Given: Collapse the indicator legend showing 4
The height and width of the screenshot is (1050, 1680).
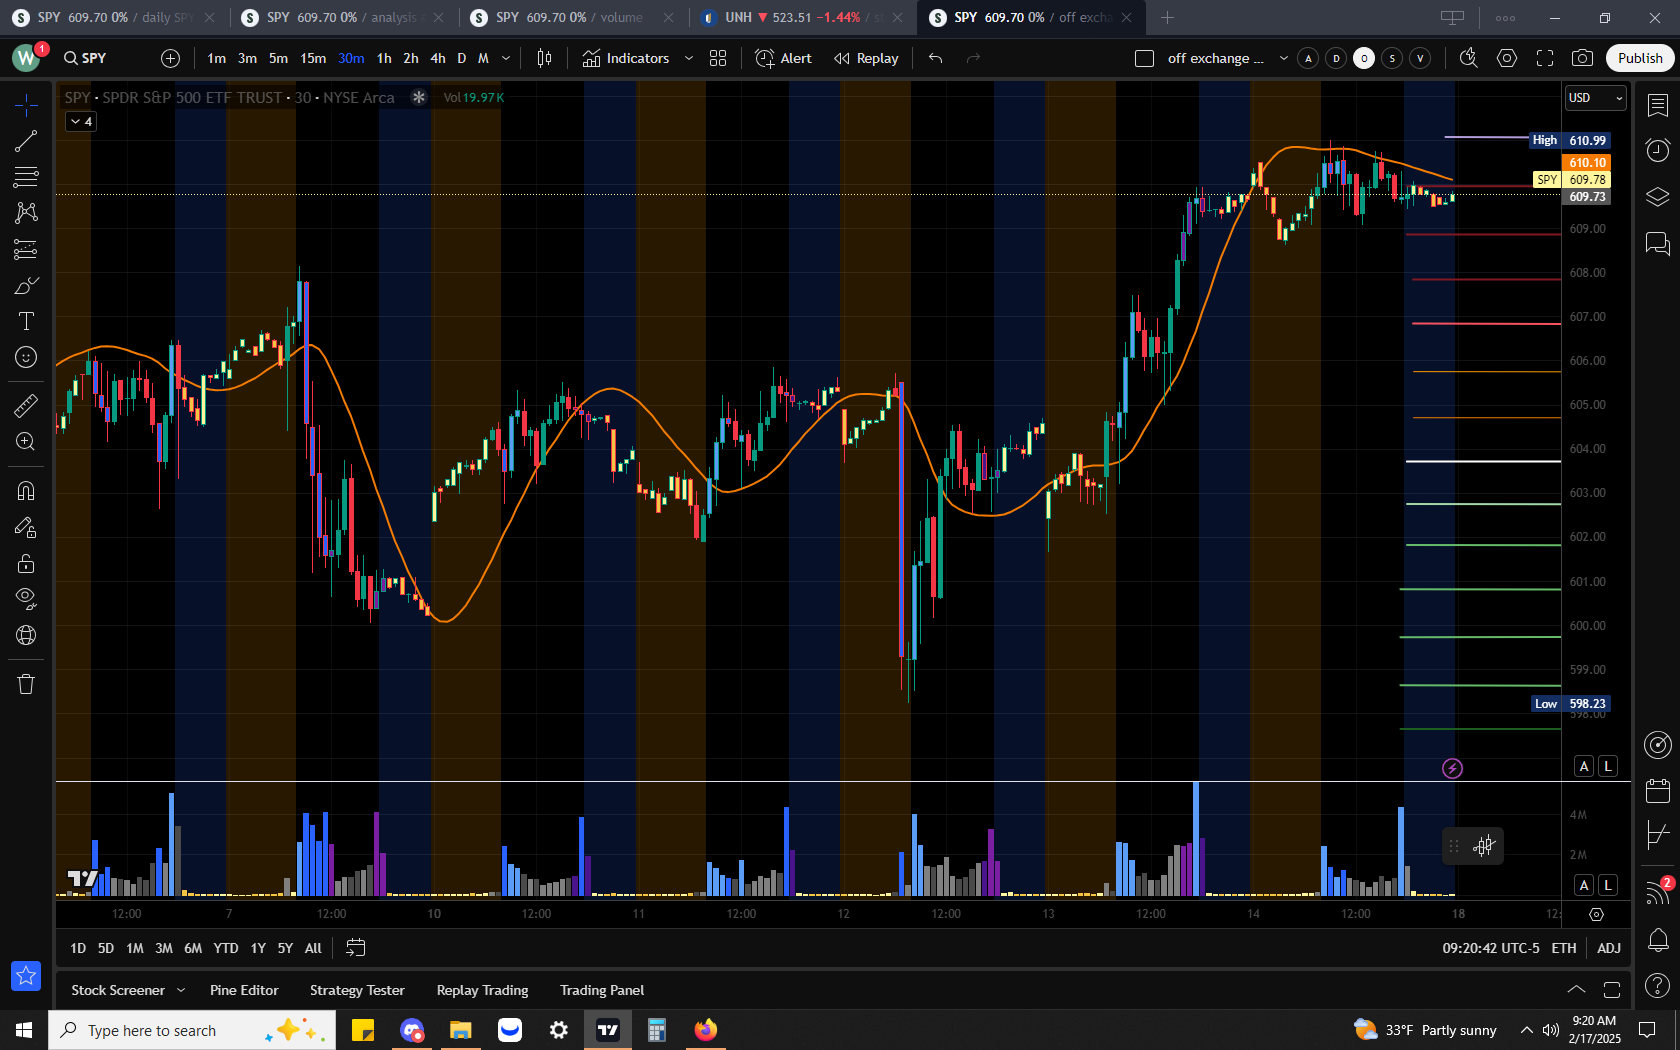Looking at the screenshot, I should pos(81,121).
